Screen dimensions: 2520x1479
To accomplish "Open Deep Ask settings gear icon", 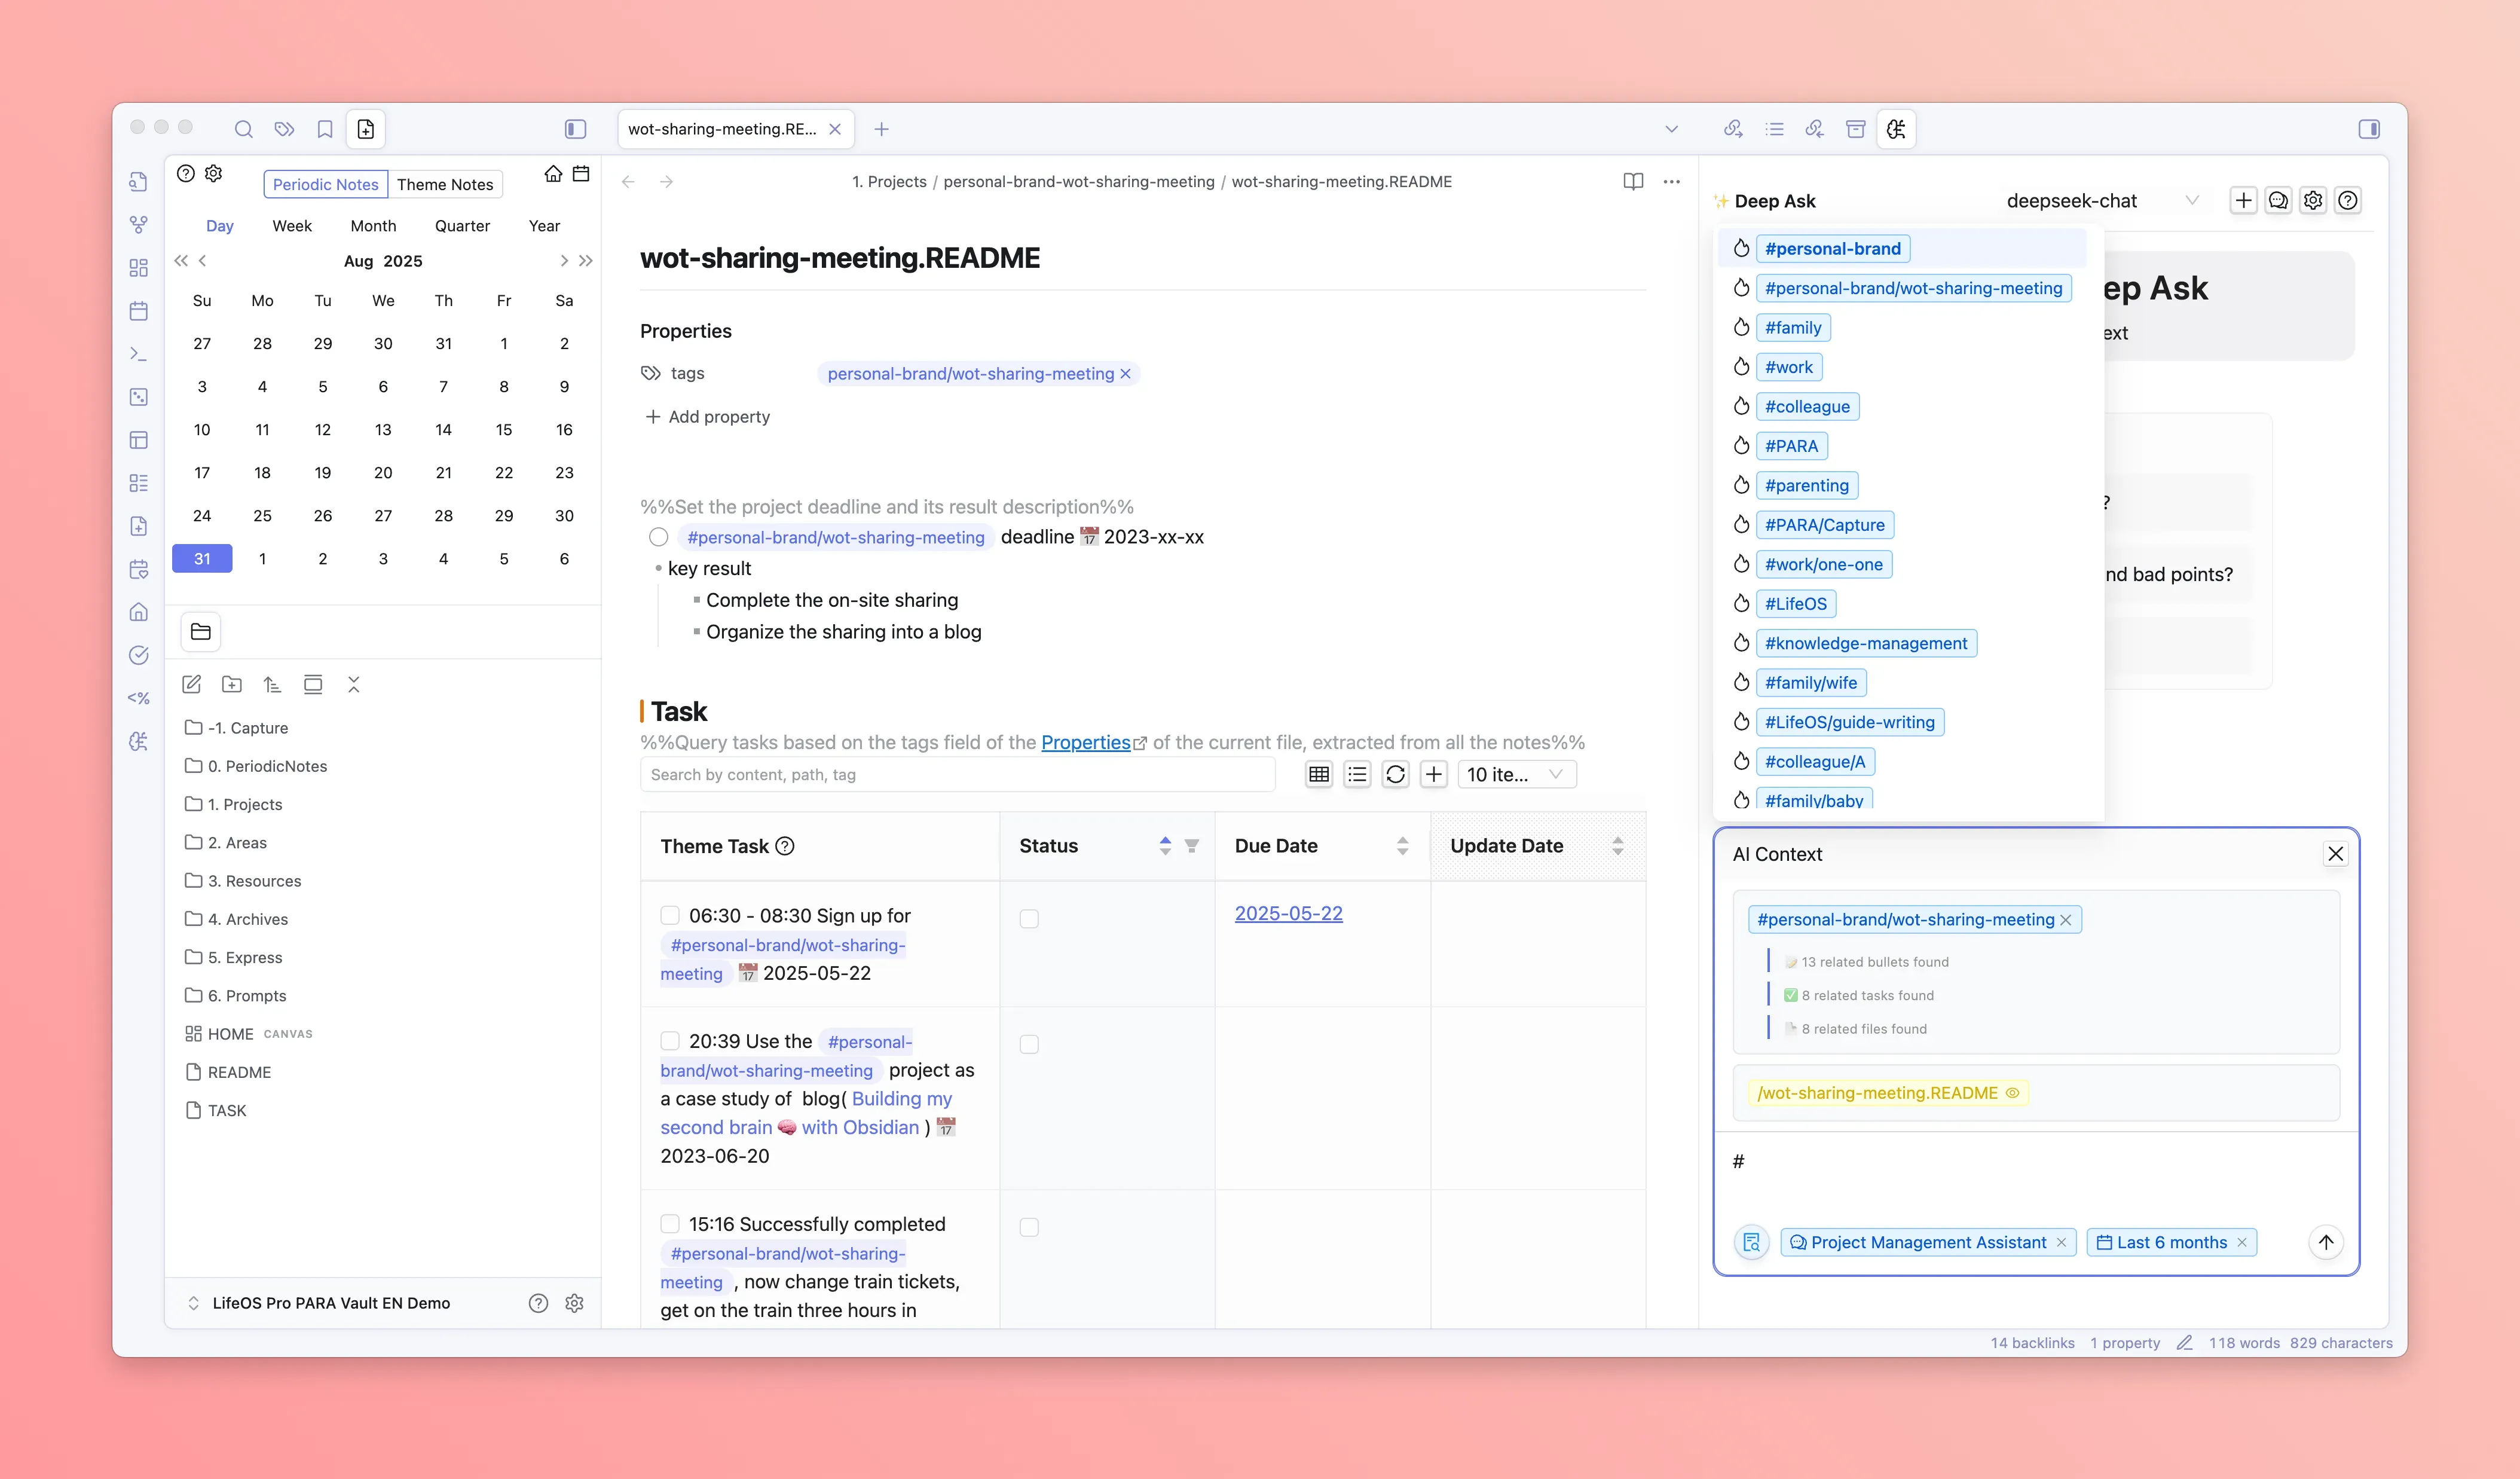I will pyautogui.click(x=2313, y=200).
